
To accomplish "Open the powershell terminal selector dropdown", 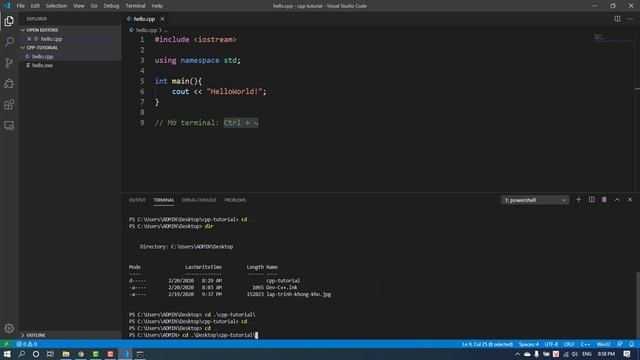I will [x=535, y=200].
